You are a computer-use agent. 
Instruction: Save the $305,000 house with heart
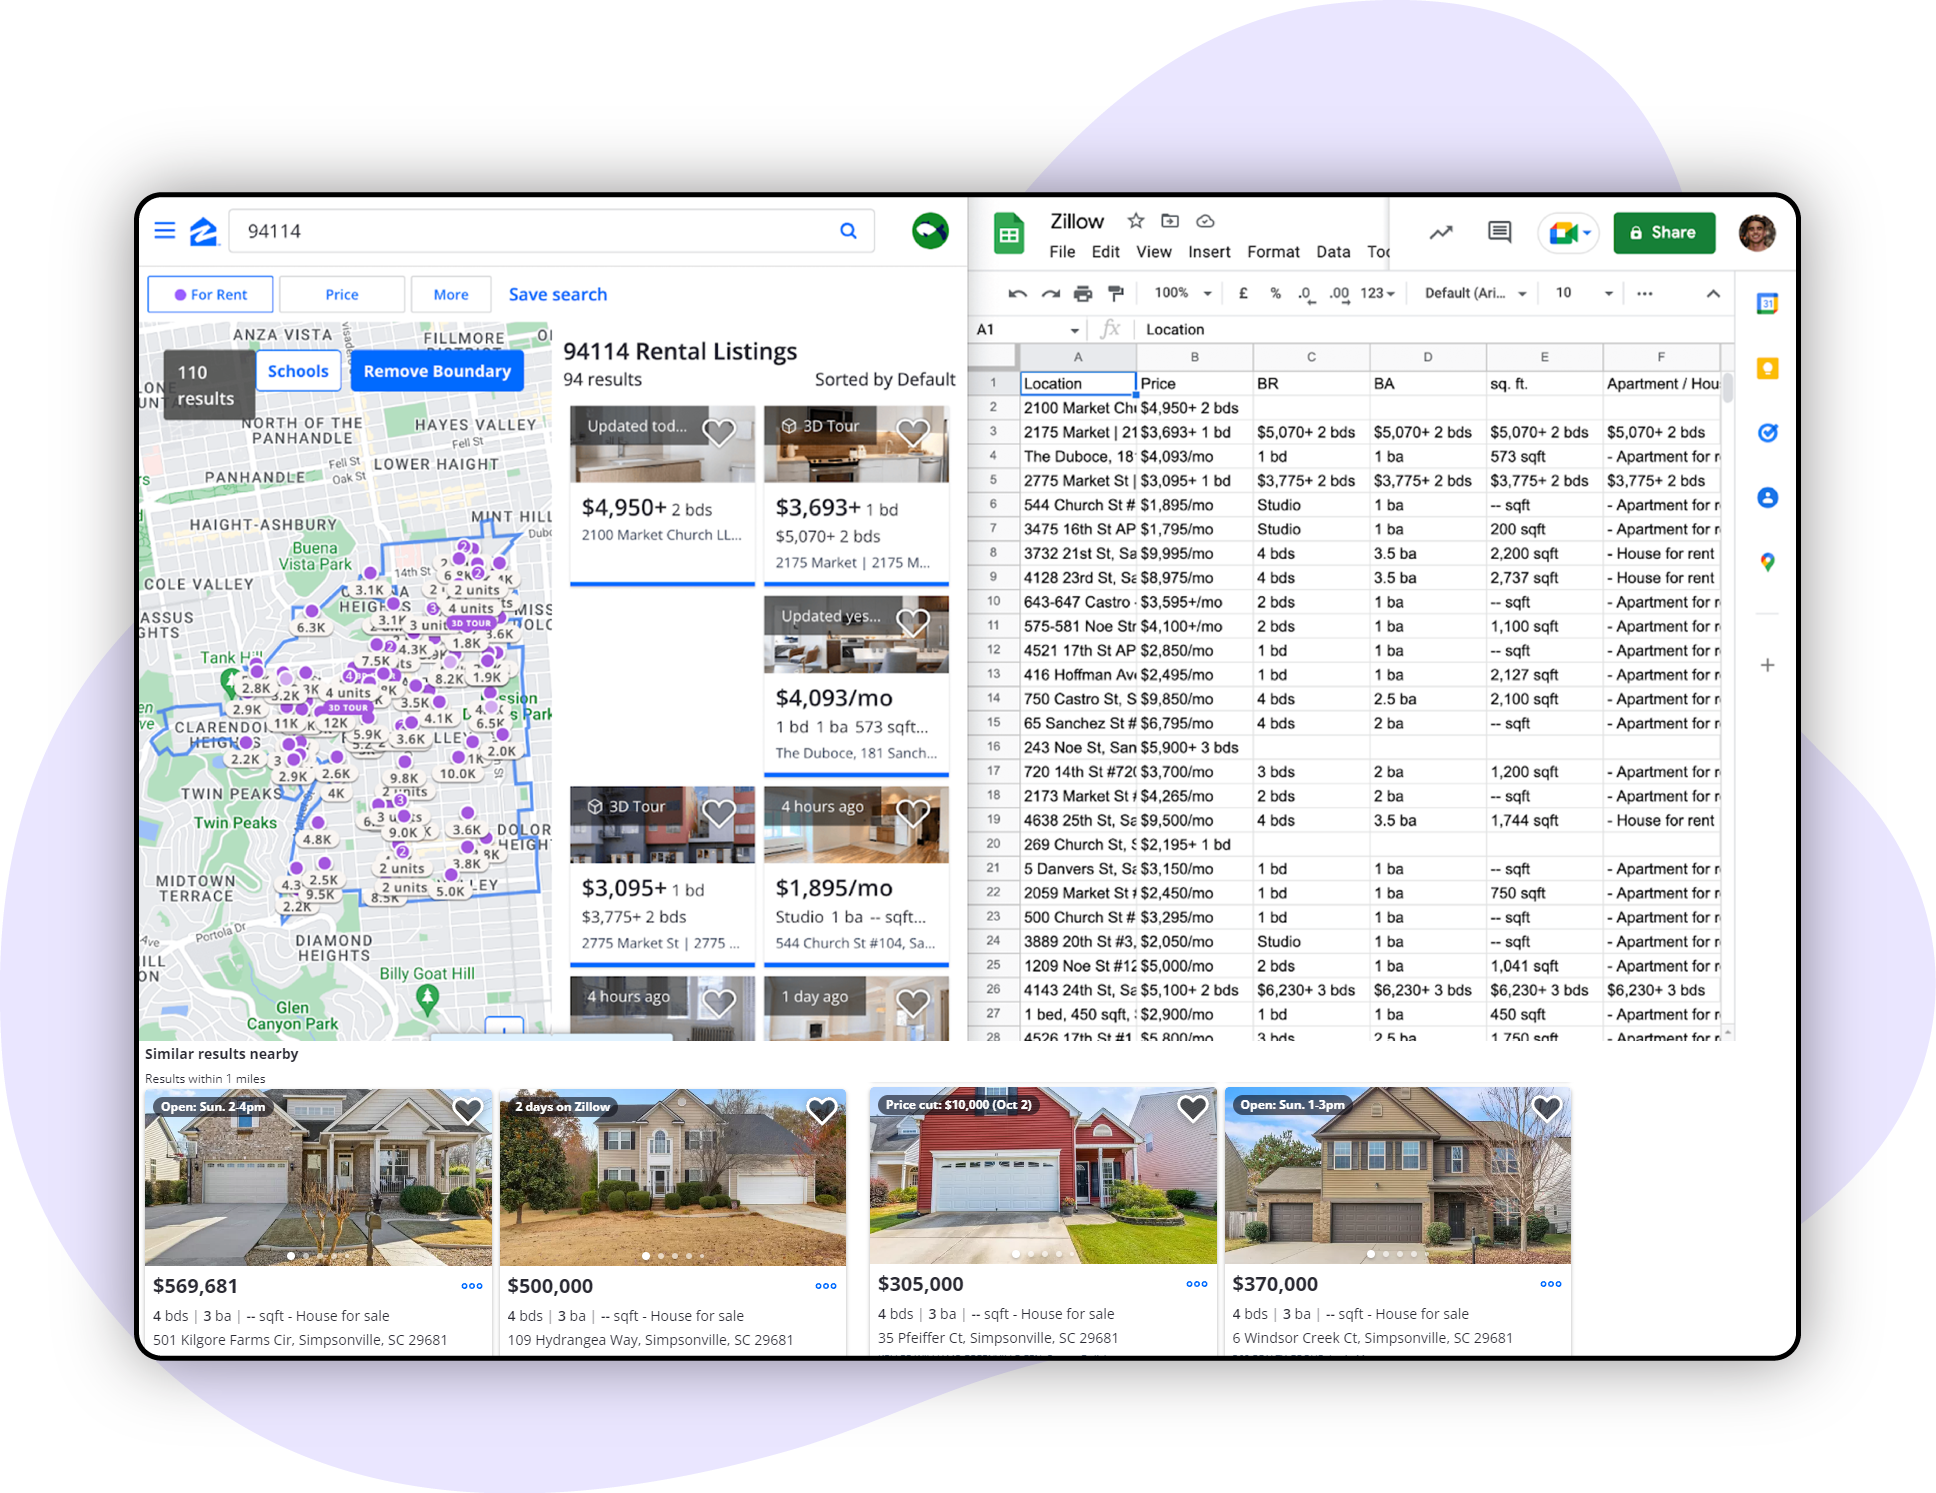1192,1107
